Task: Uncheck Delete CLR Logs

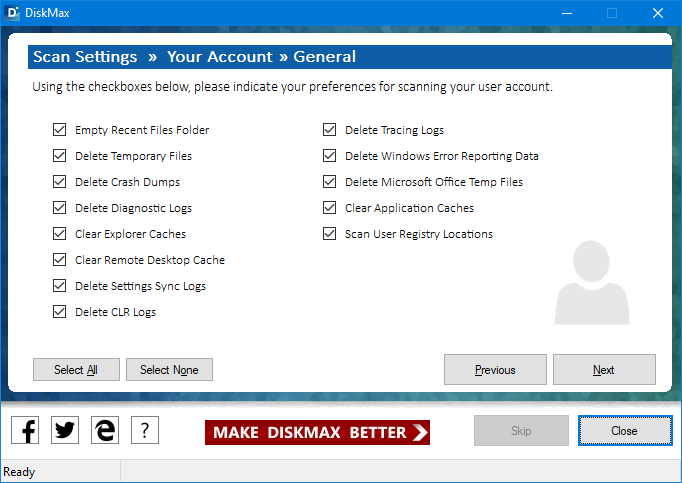Action: (60, 312)
